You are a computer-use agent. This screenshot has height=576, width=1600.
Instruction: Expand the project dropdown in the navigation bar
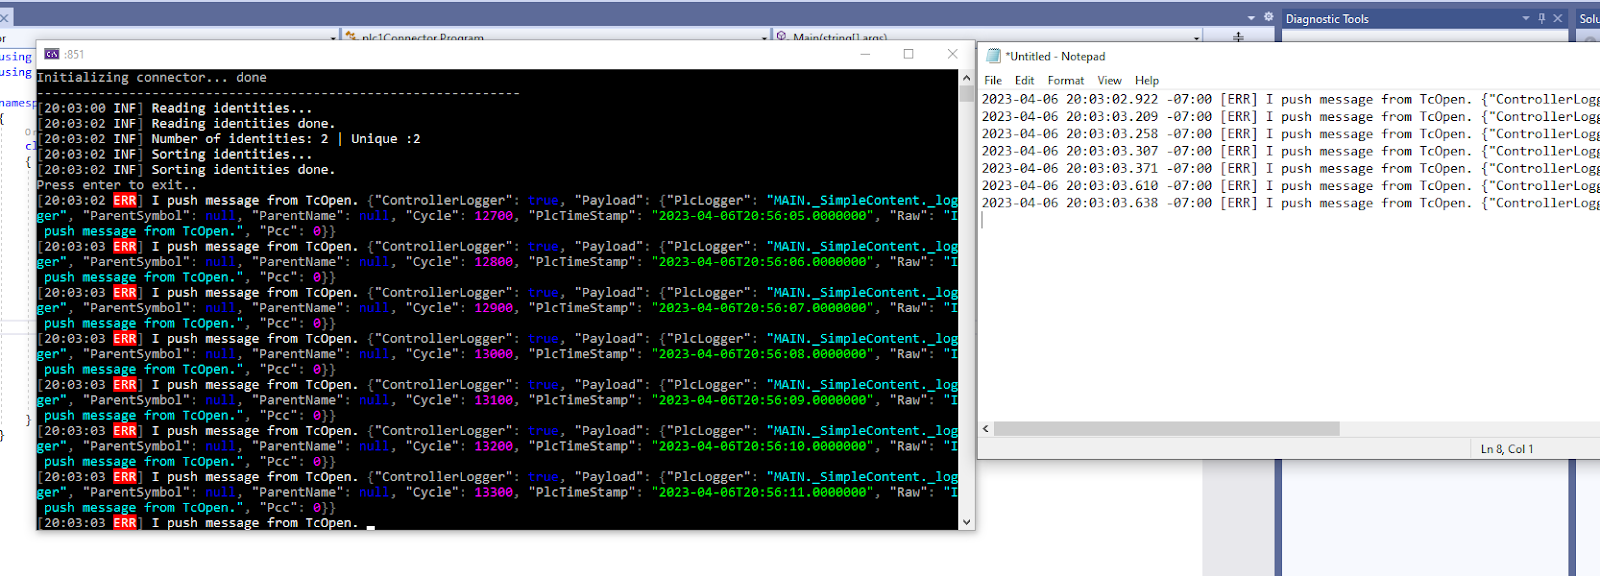click(x=333, y=38)
